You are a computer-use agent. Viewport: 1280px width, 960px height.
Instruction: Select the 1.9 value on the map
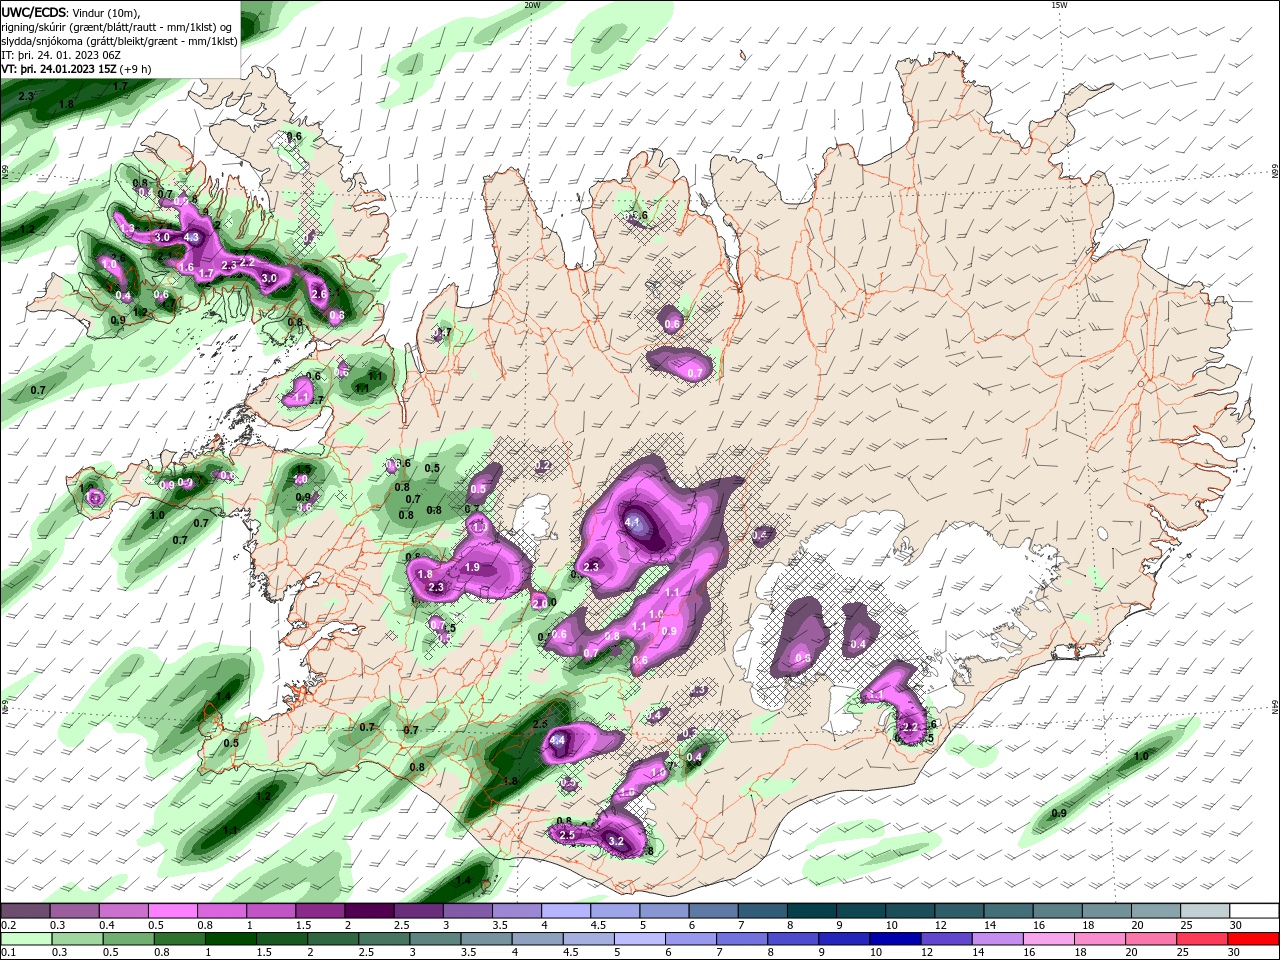pos(472,567)
